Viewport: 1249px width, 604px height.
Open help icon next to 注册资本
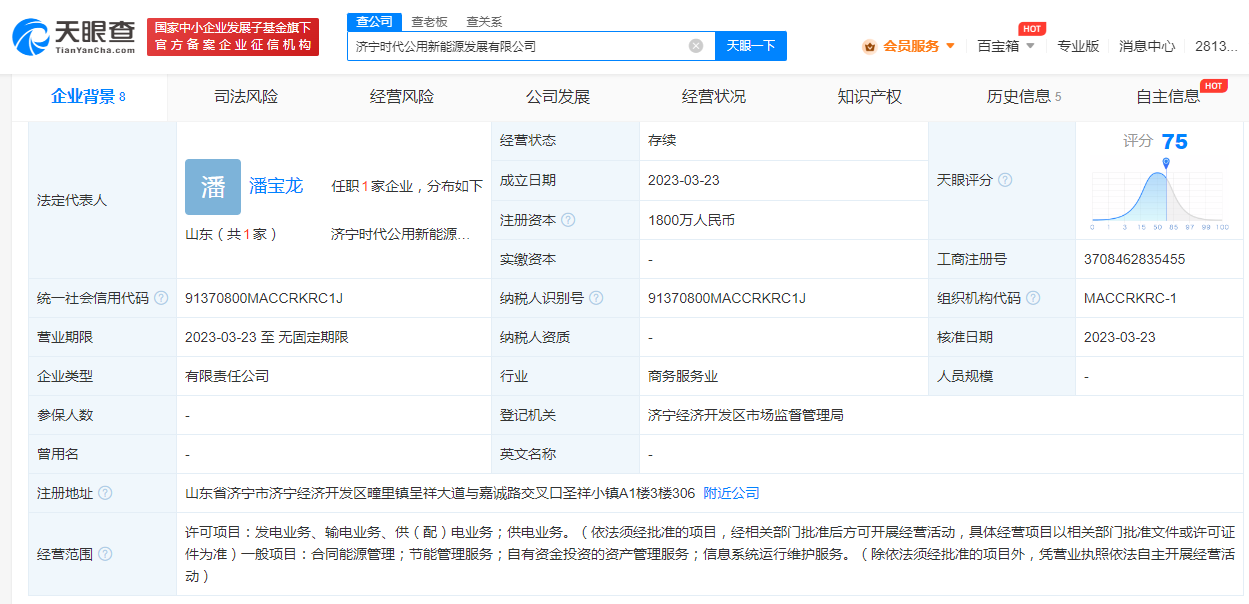click(x=568, y=220)
